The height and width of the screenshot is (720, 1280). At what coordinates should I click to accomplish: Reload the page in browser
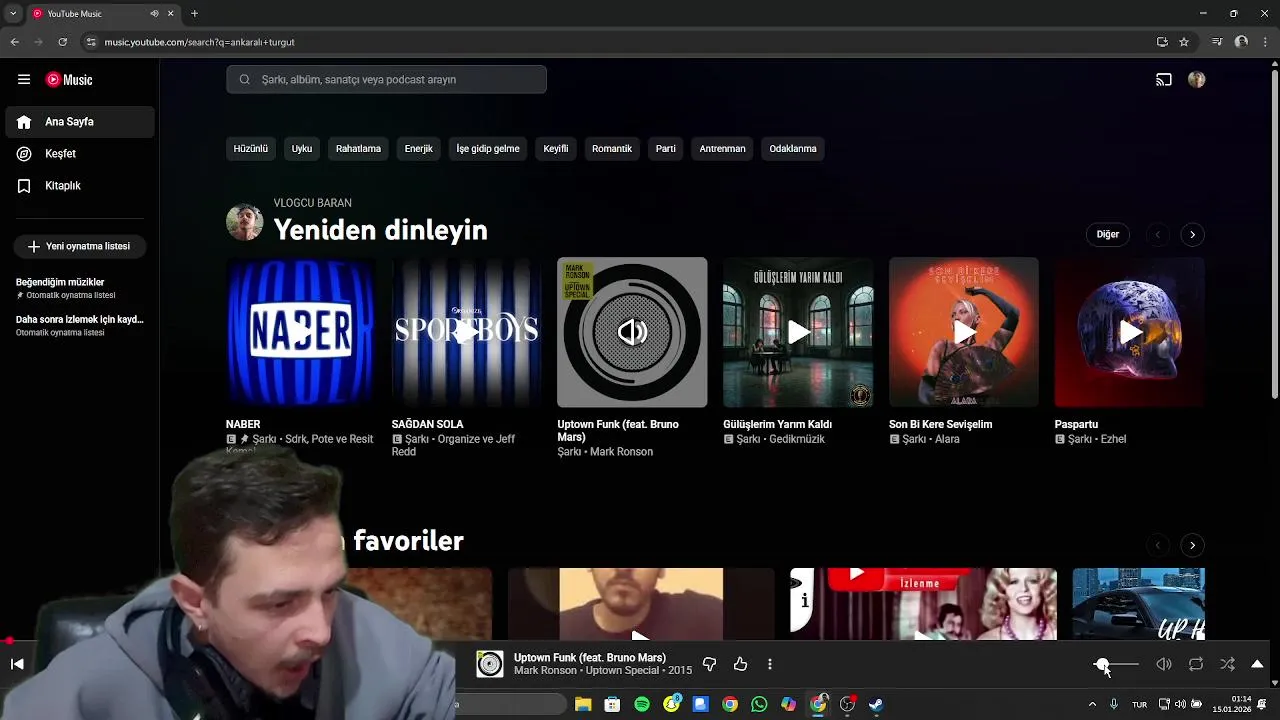[x=63, y=42]
